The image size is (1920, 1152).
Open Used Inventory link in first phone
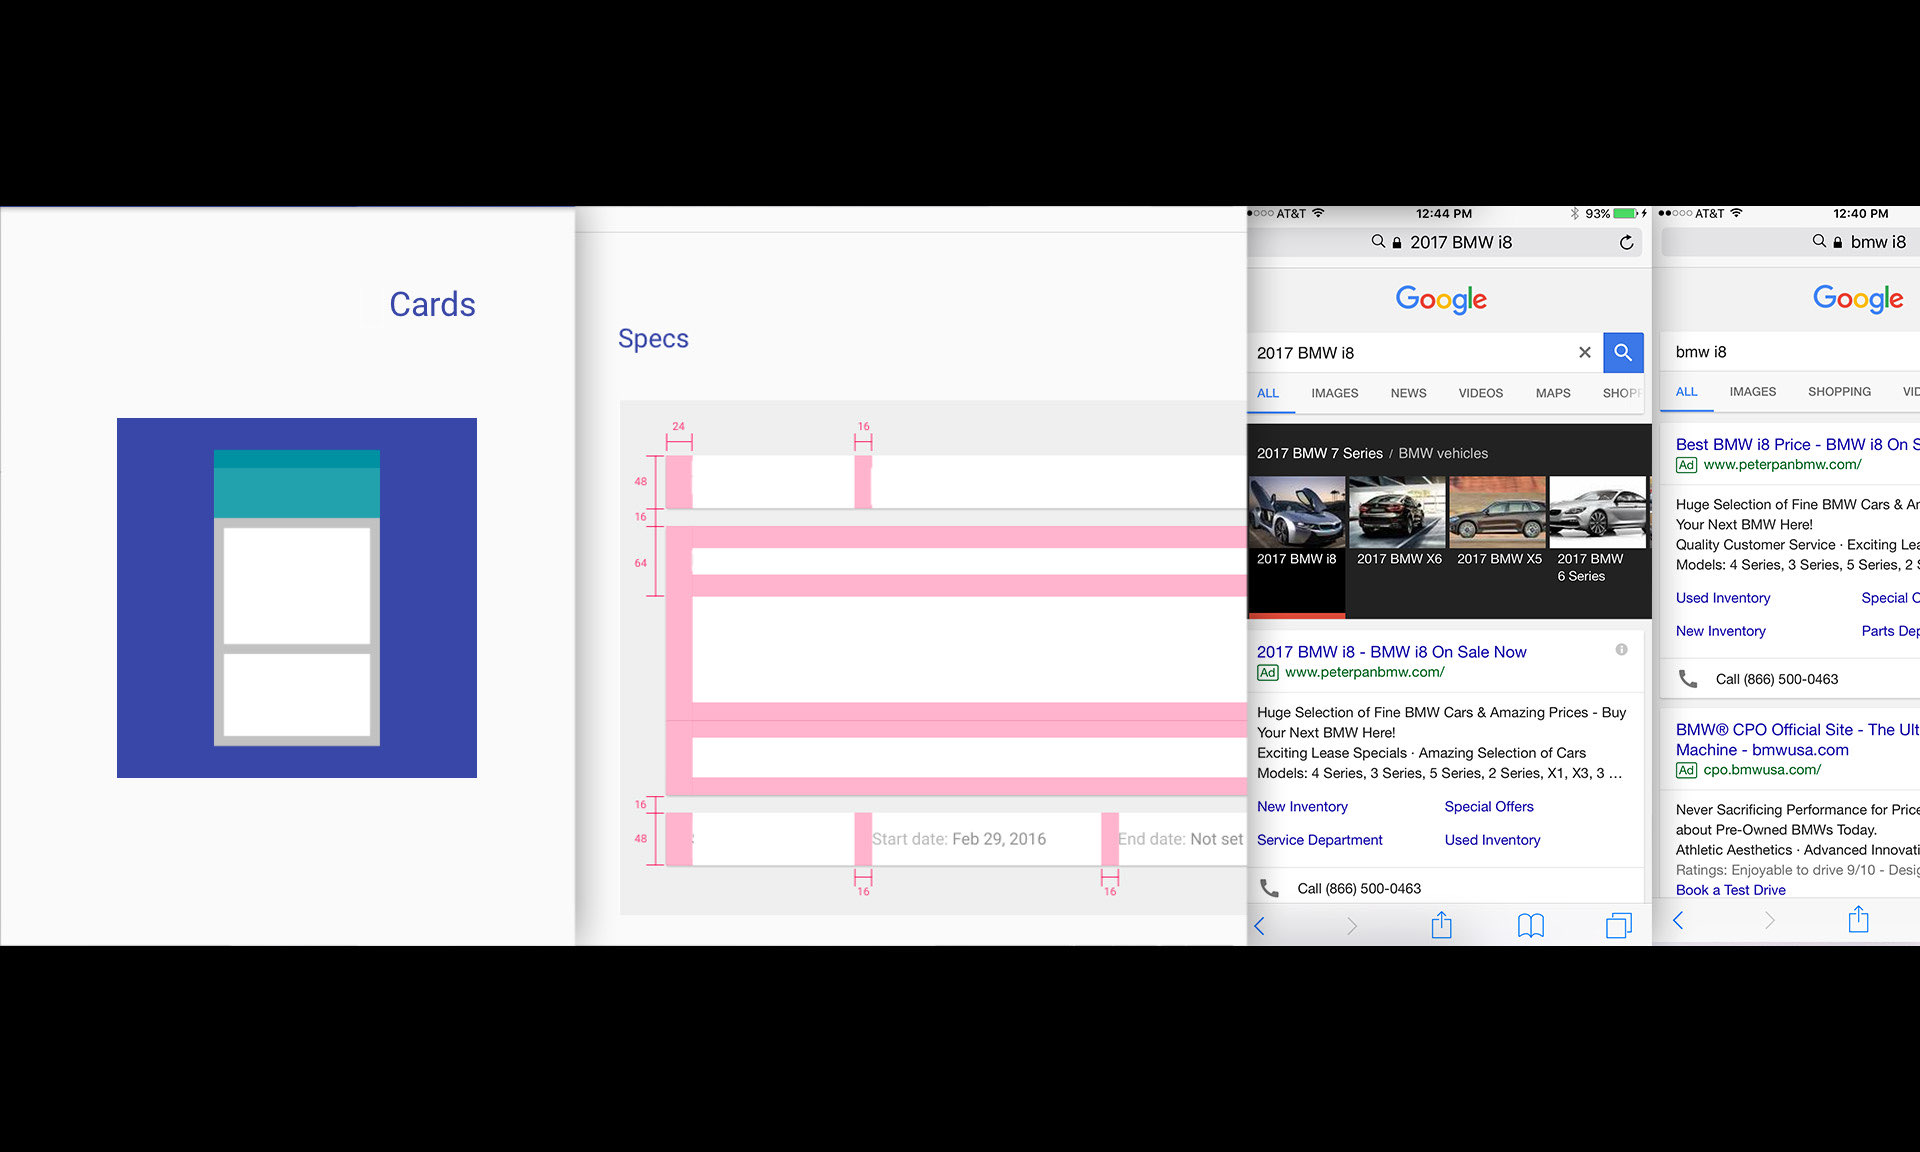[x=1492, y=840]
